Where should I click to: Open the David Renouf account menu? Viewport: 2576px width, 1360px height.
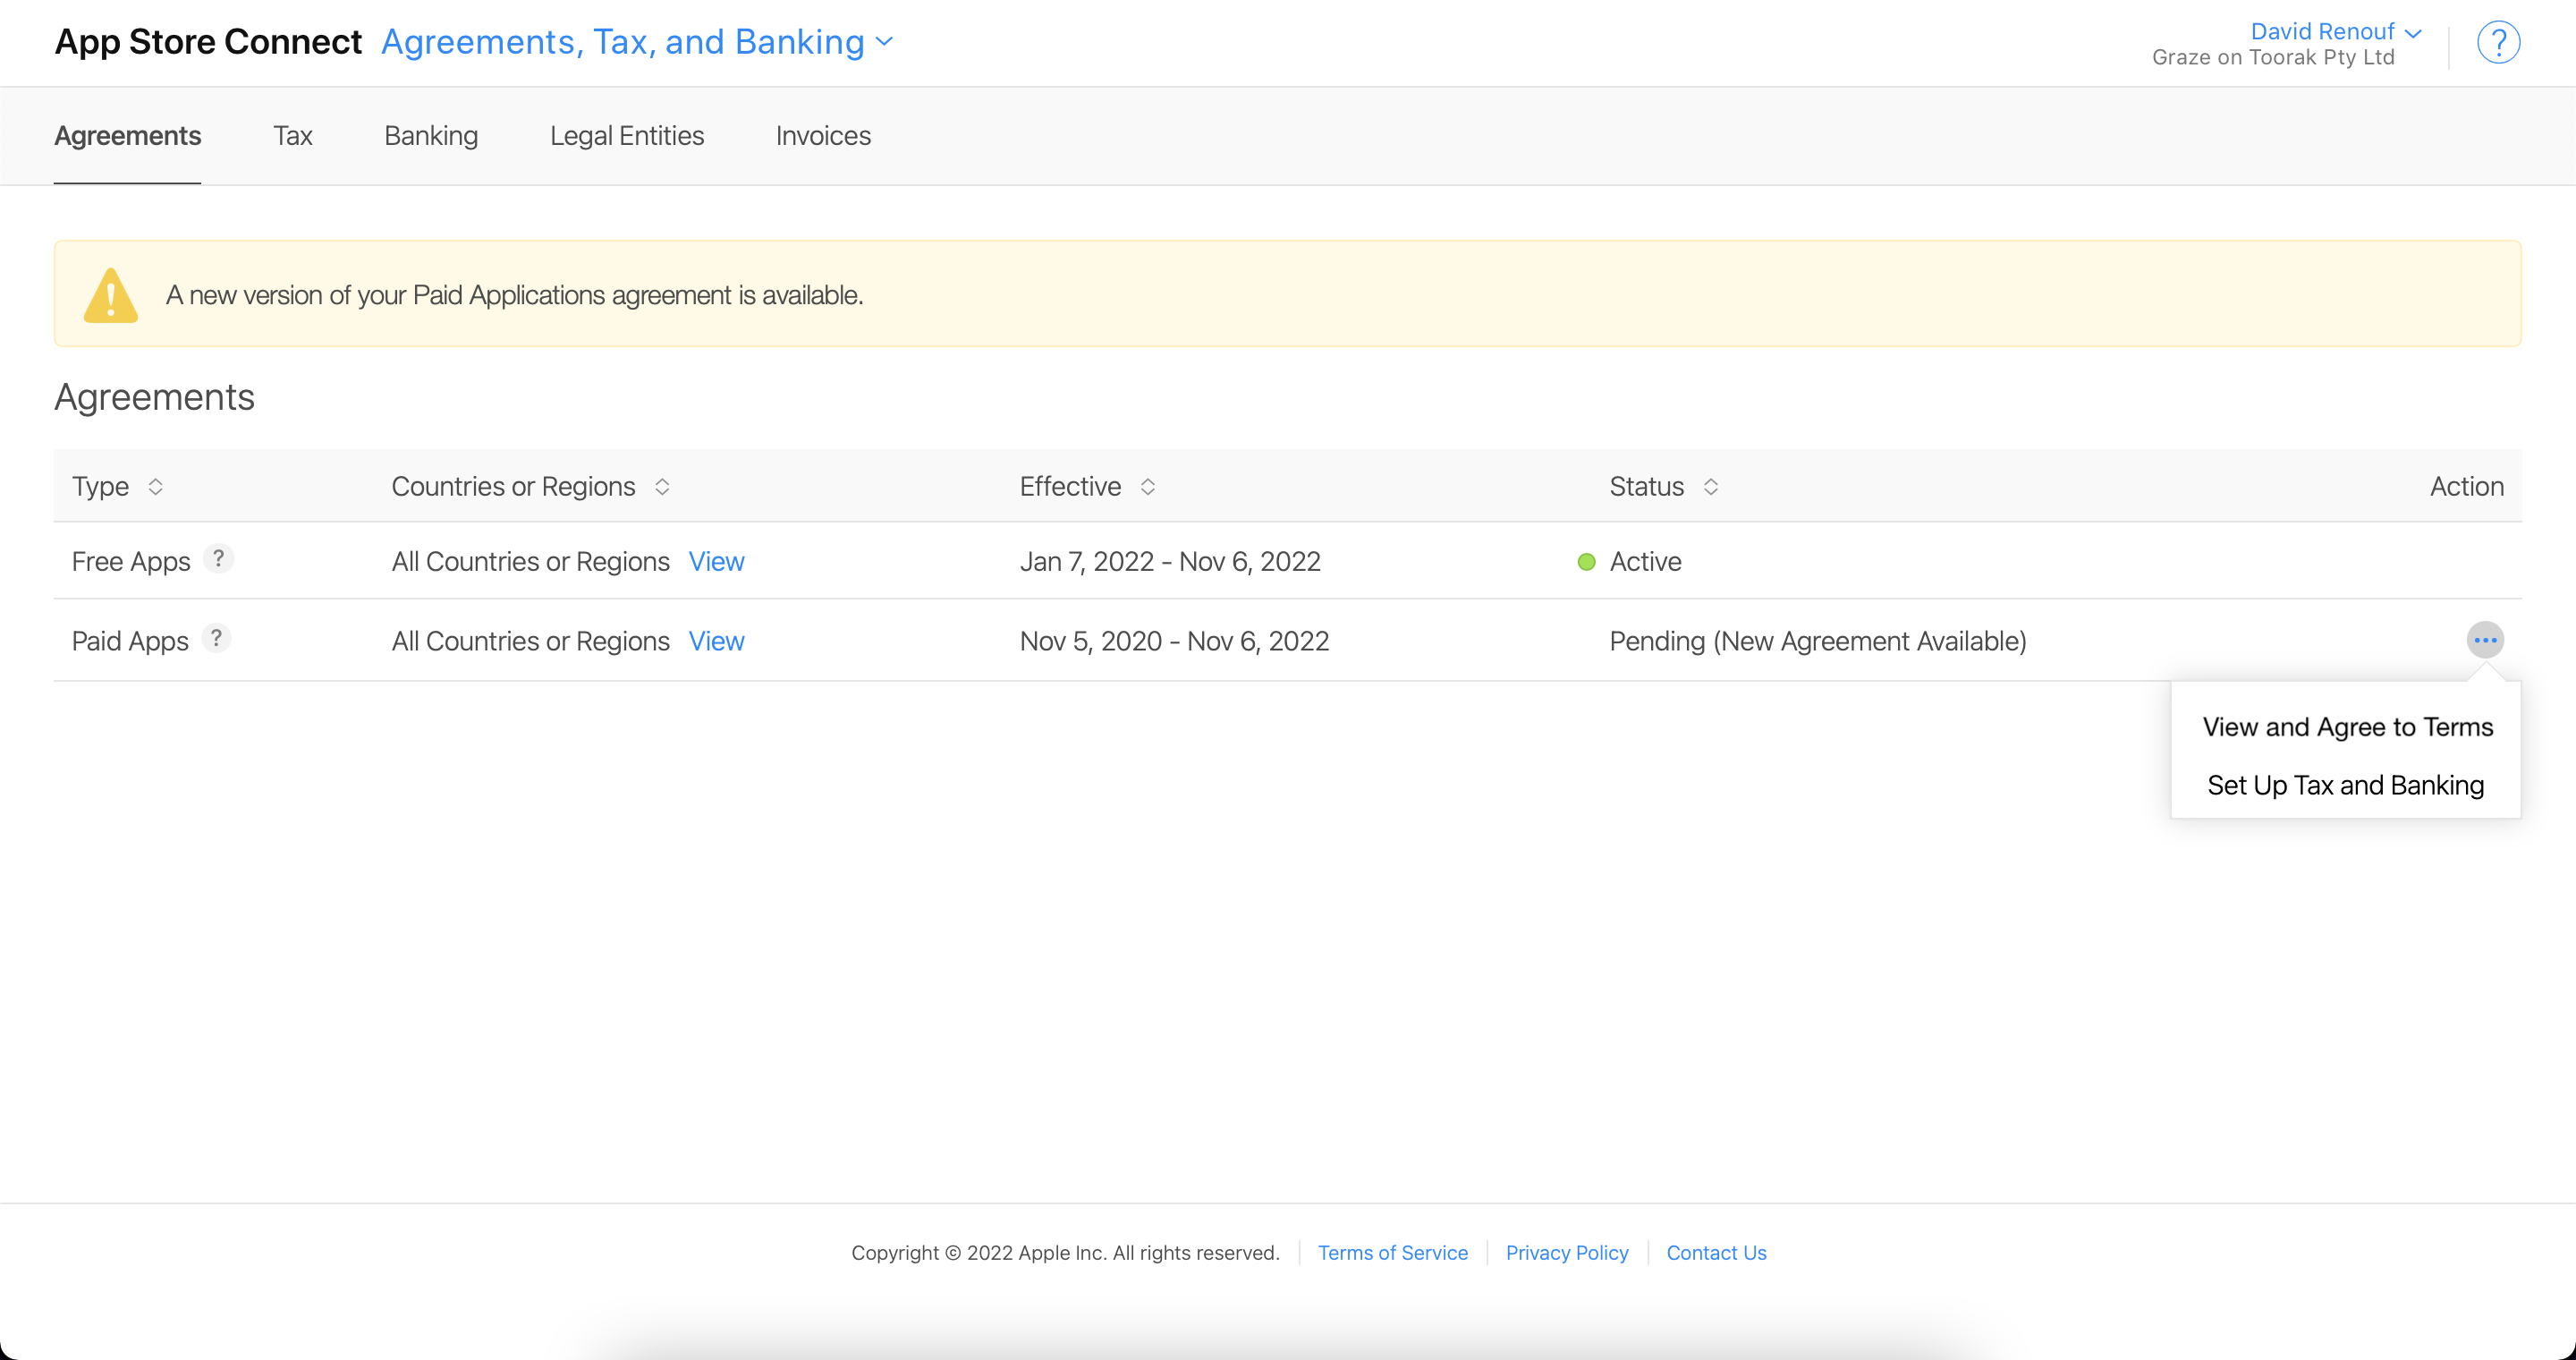pos(2335,32)
